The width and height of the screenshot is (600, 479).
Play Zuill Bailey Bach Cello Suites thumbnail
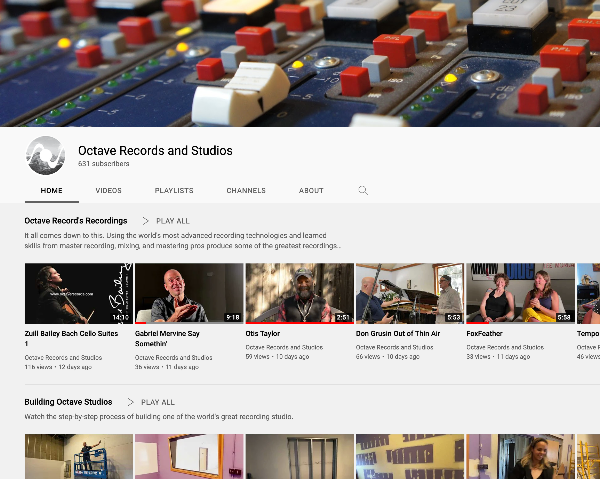[x=78, y=293]
